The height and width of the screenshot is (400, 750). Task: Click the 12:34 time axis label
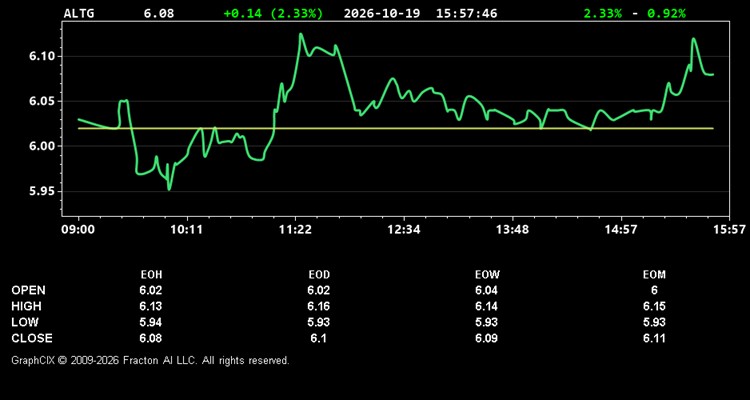click(x=404, y=230)
